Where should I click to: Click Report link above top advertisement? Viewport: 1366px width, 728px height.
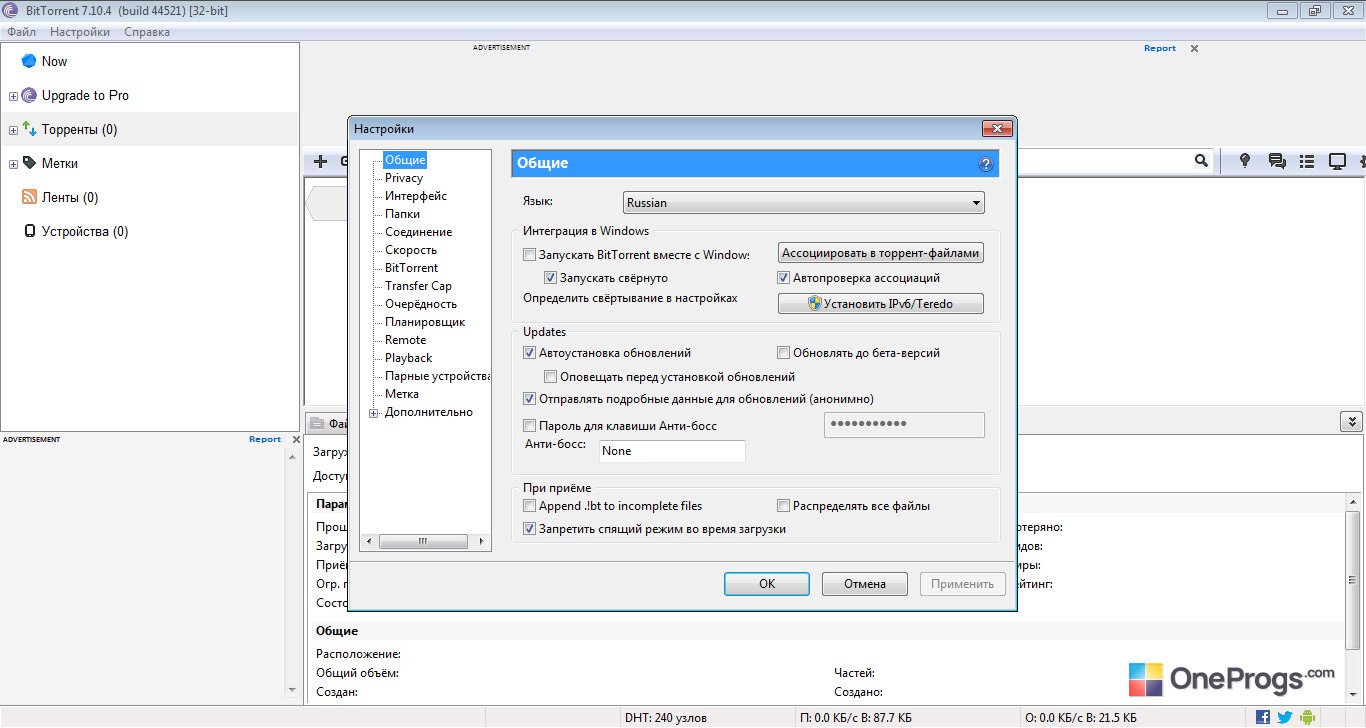click(1160, 48)
